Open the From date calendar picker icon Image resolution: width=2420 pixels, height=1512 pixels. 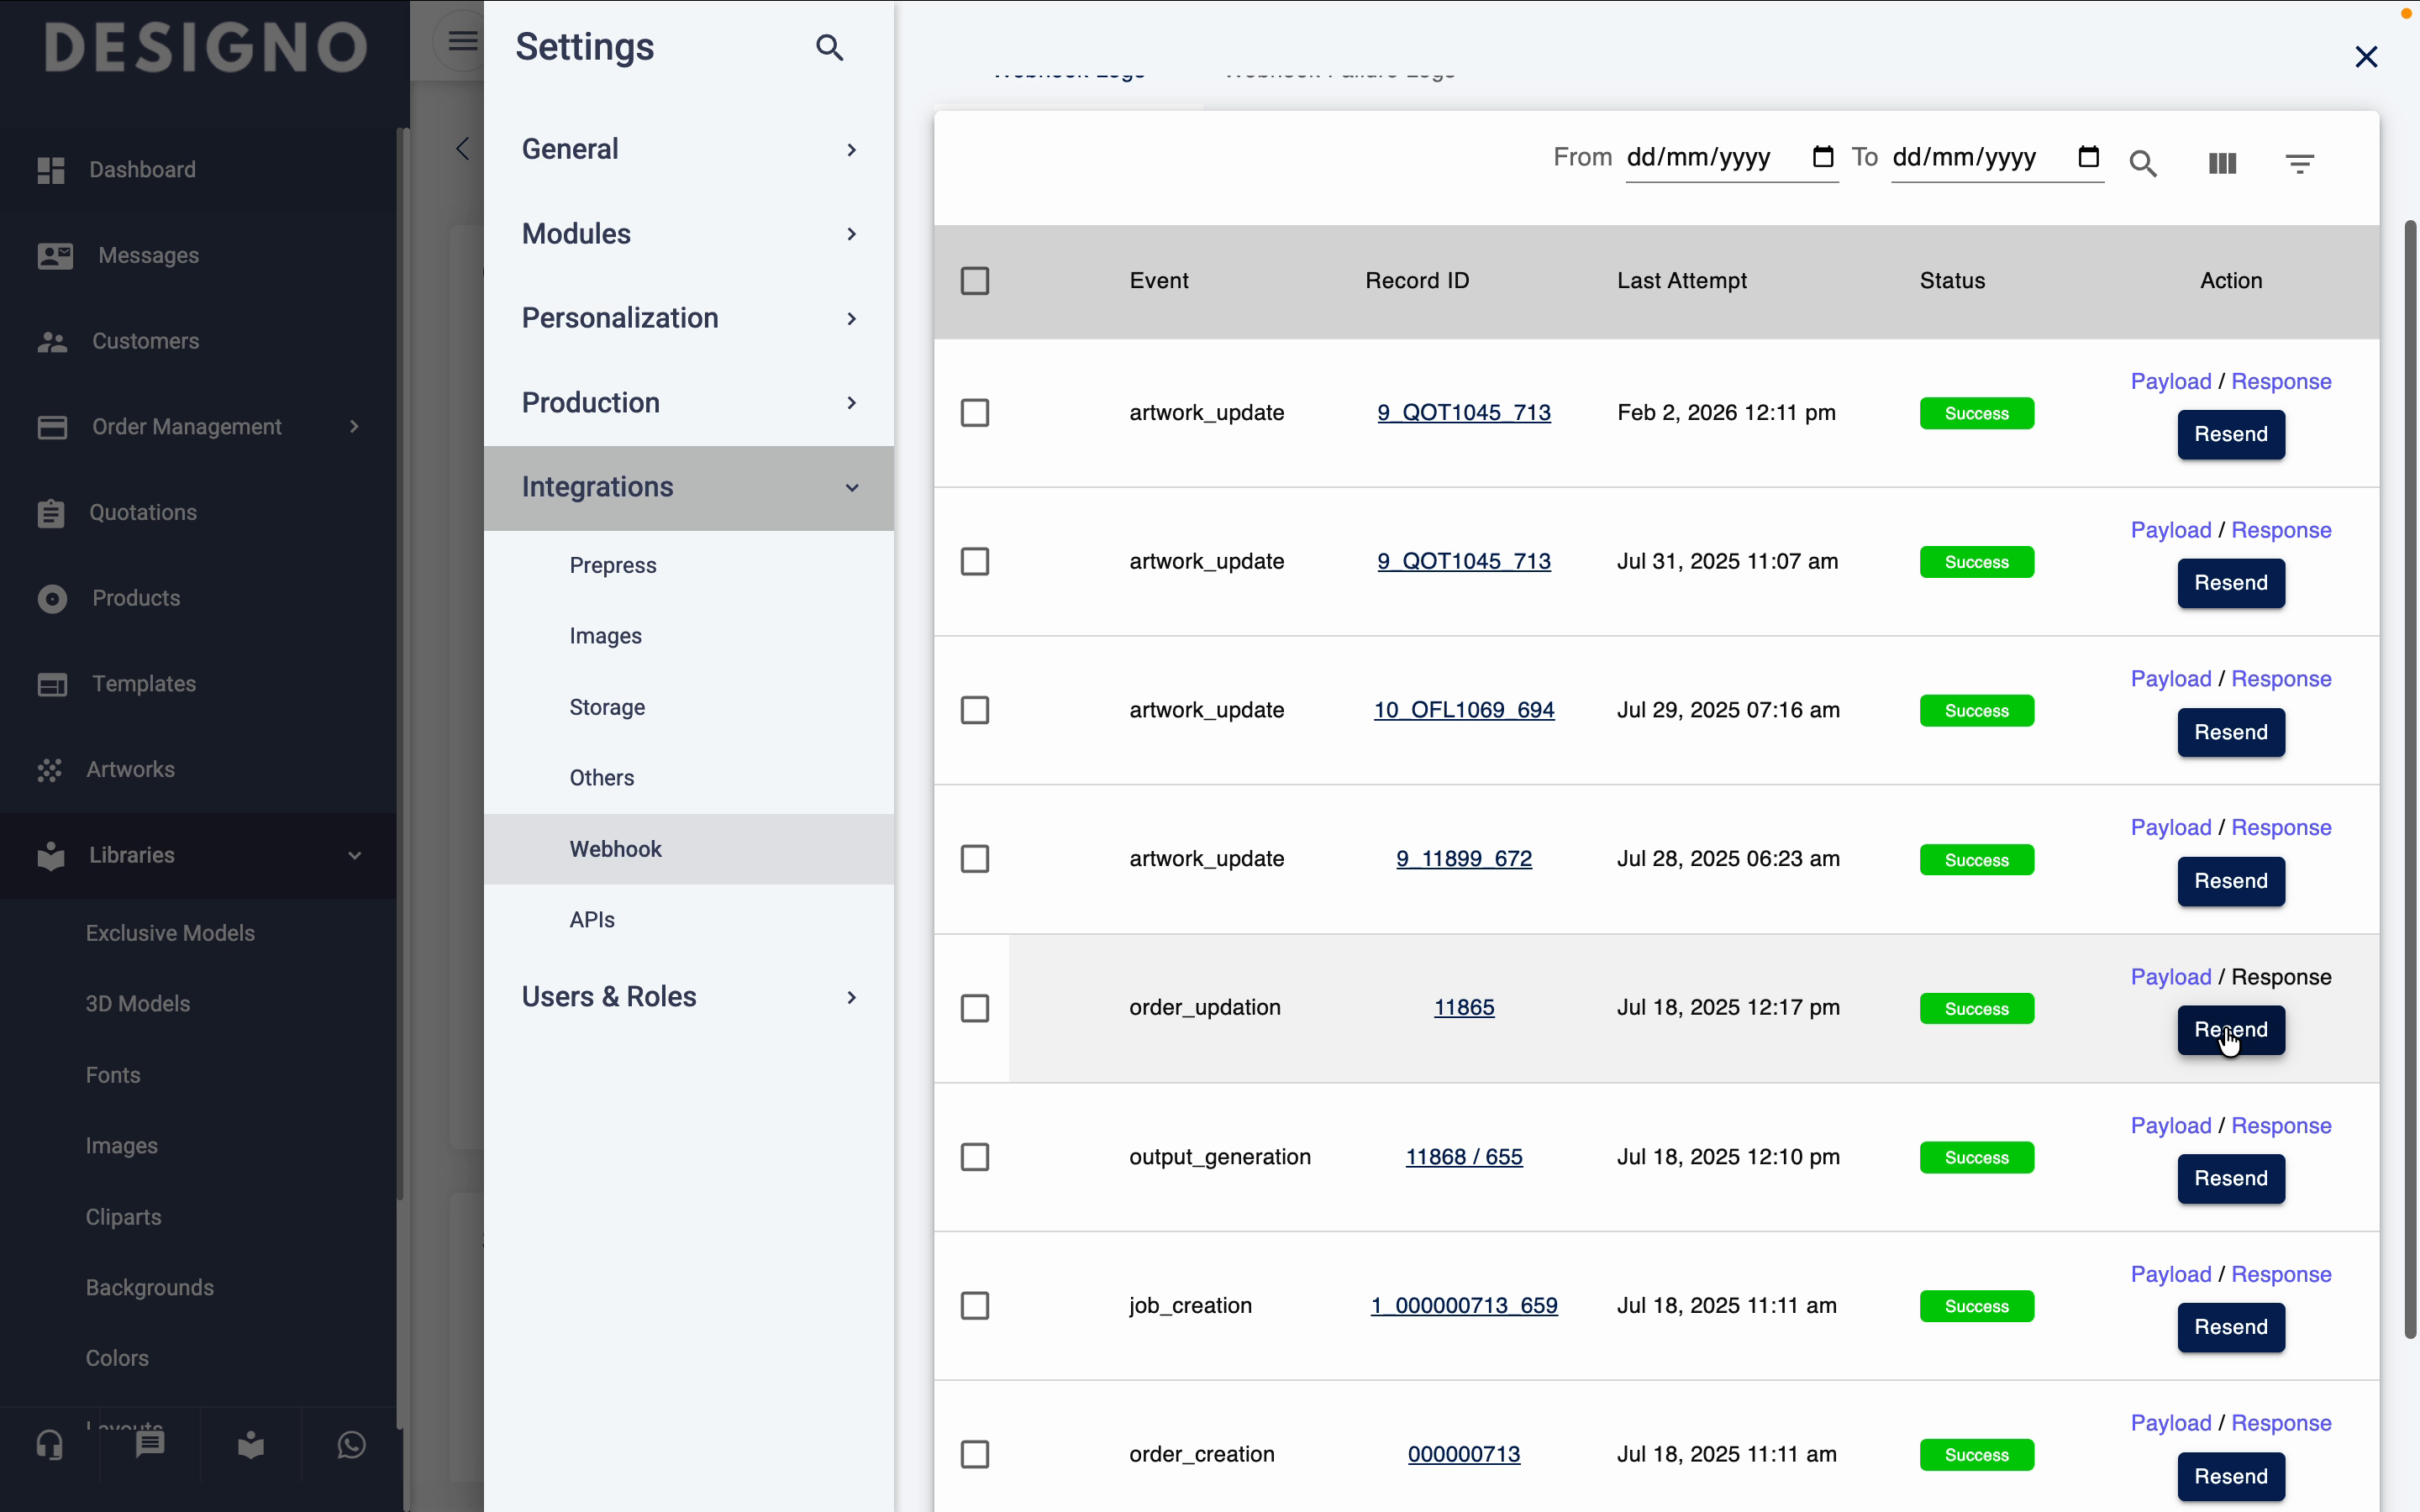tap(1822, 157)
